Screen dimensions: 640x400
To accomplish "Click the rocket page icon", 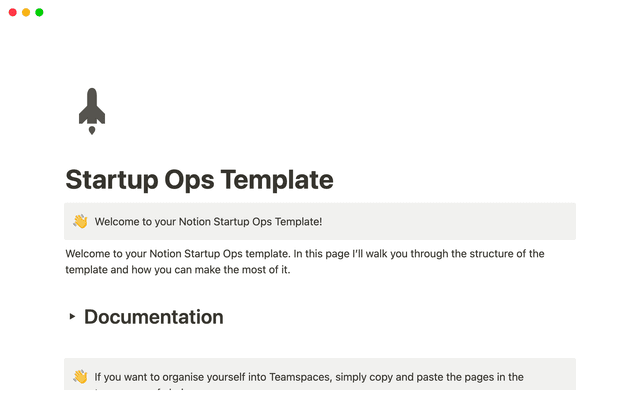I will coord(91,111).
